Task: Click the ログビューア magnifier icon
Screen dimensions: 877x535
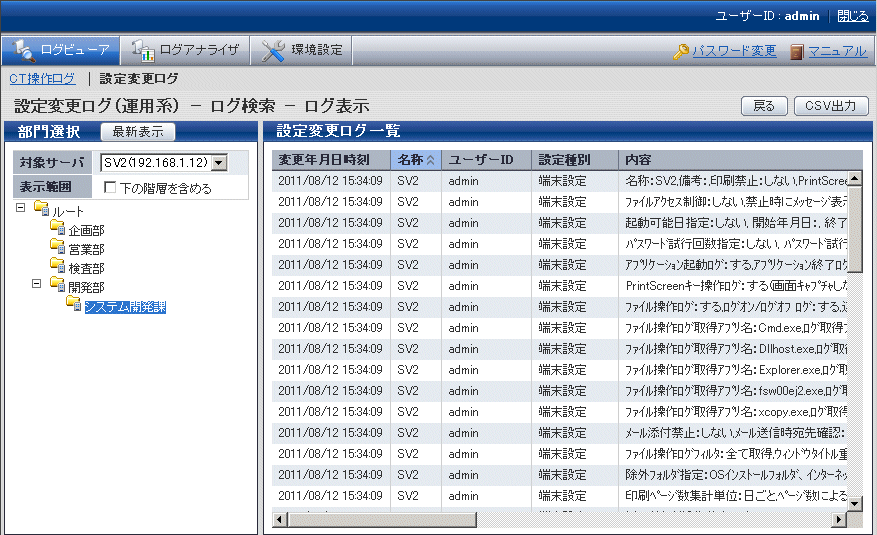Action: point(23,50)
